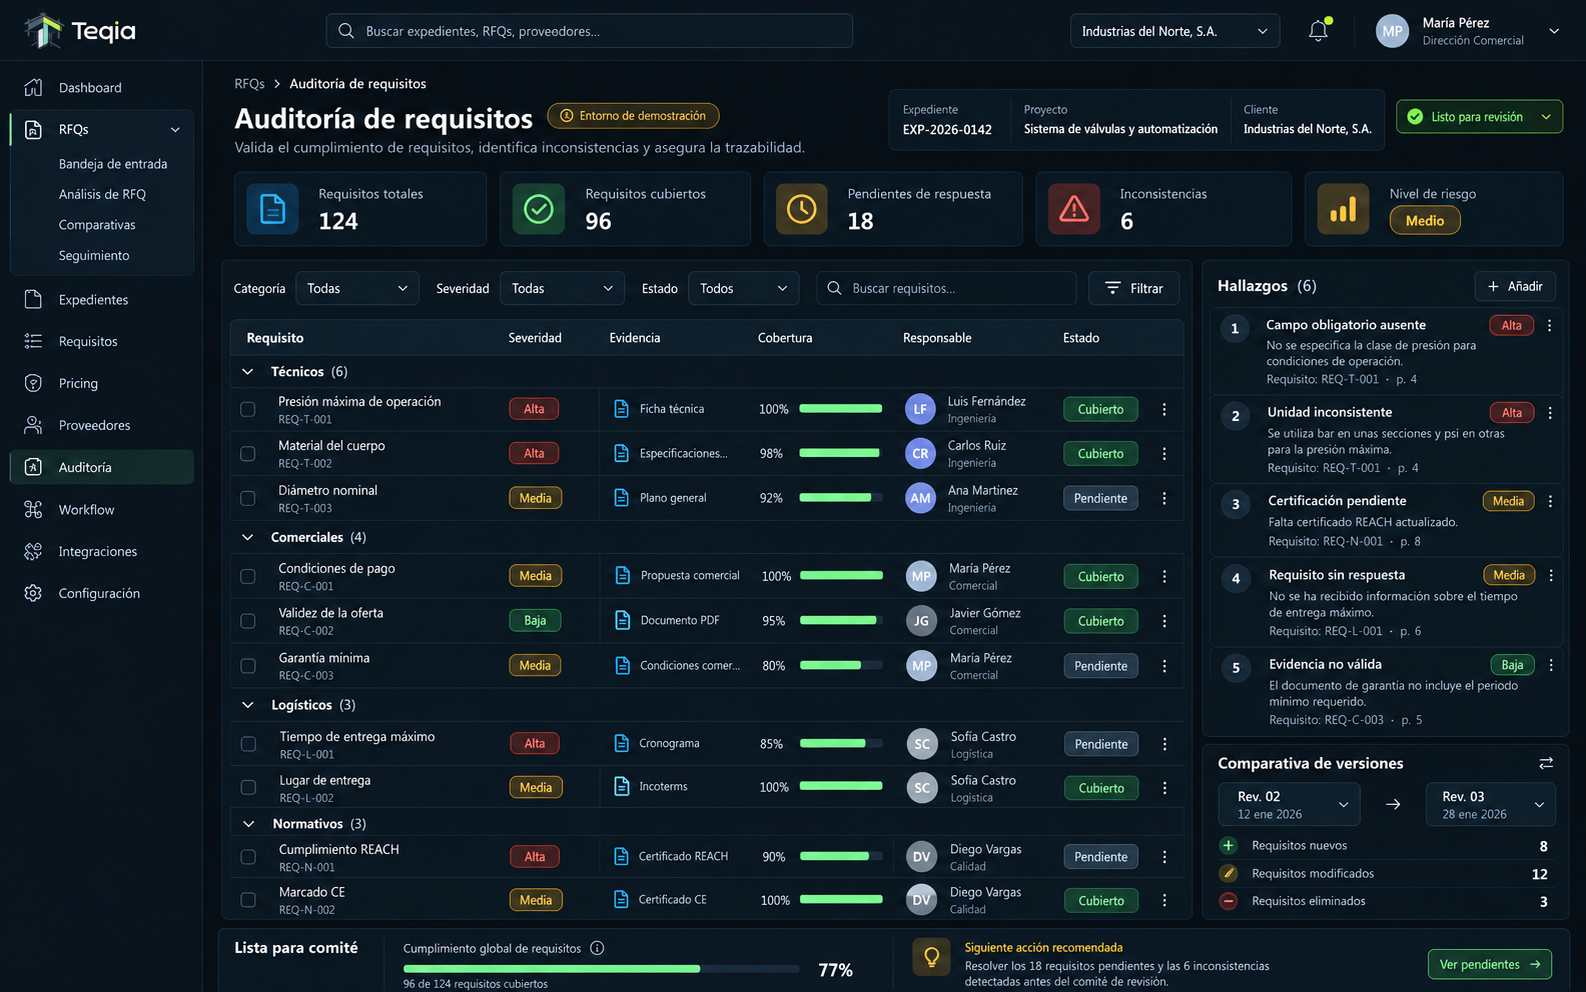The height and width of the screenshot is (992, 1586).
Task: Open the Listo para revisión status dropdown
Action: (x=1479, y=117)
